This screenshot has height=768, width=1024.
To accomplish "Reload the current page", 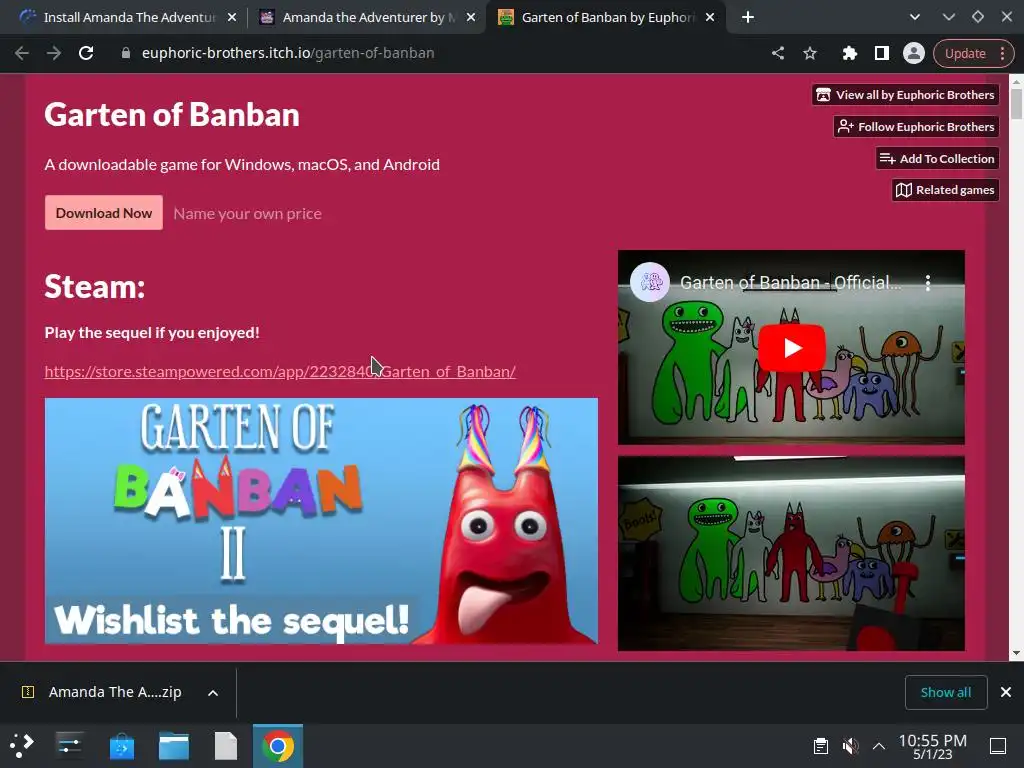I will [x=86, y=53].
